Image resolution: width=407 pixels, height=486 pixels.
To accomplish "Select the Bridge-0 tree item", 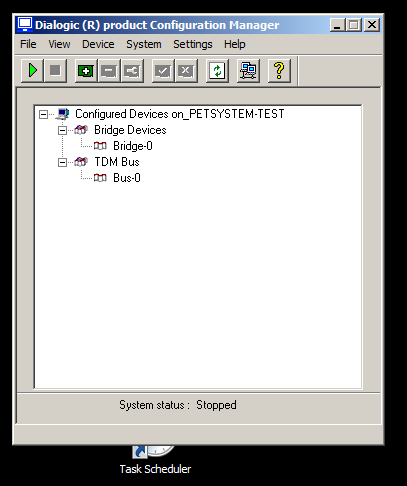I will click(x=133, y=146).
